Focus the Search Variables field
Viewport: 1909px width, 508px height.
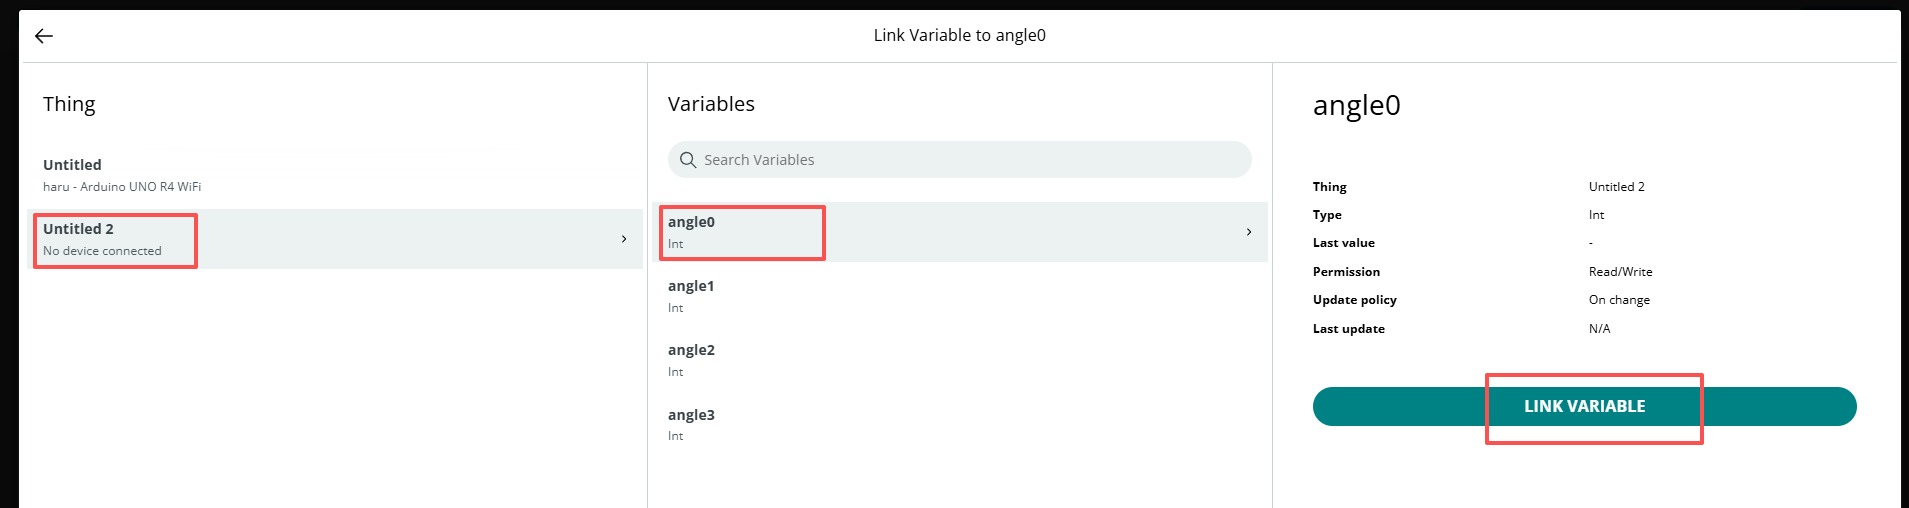coord(960,160)
